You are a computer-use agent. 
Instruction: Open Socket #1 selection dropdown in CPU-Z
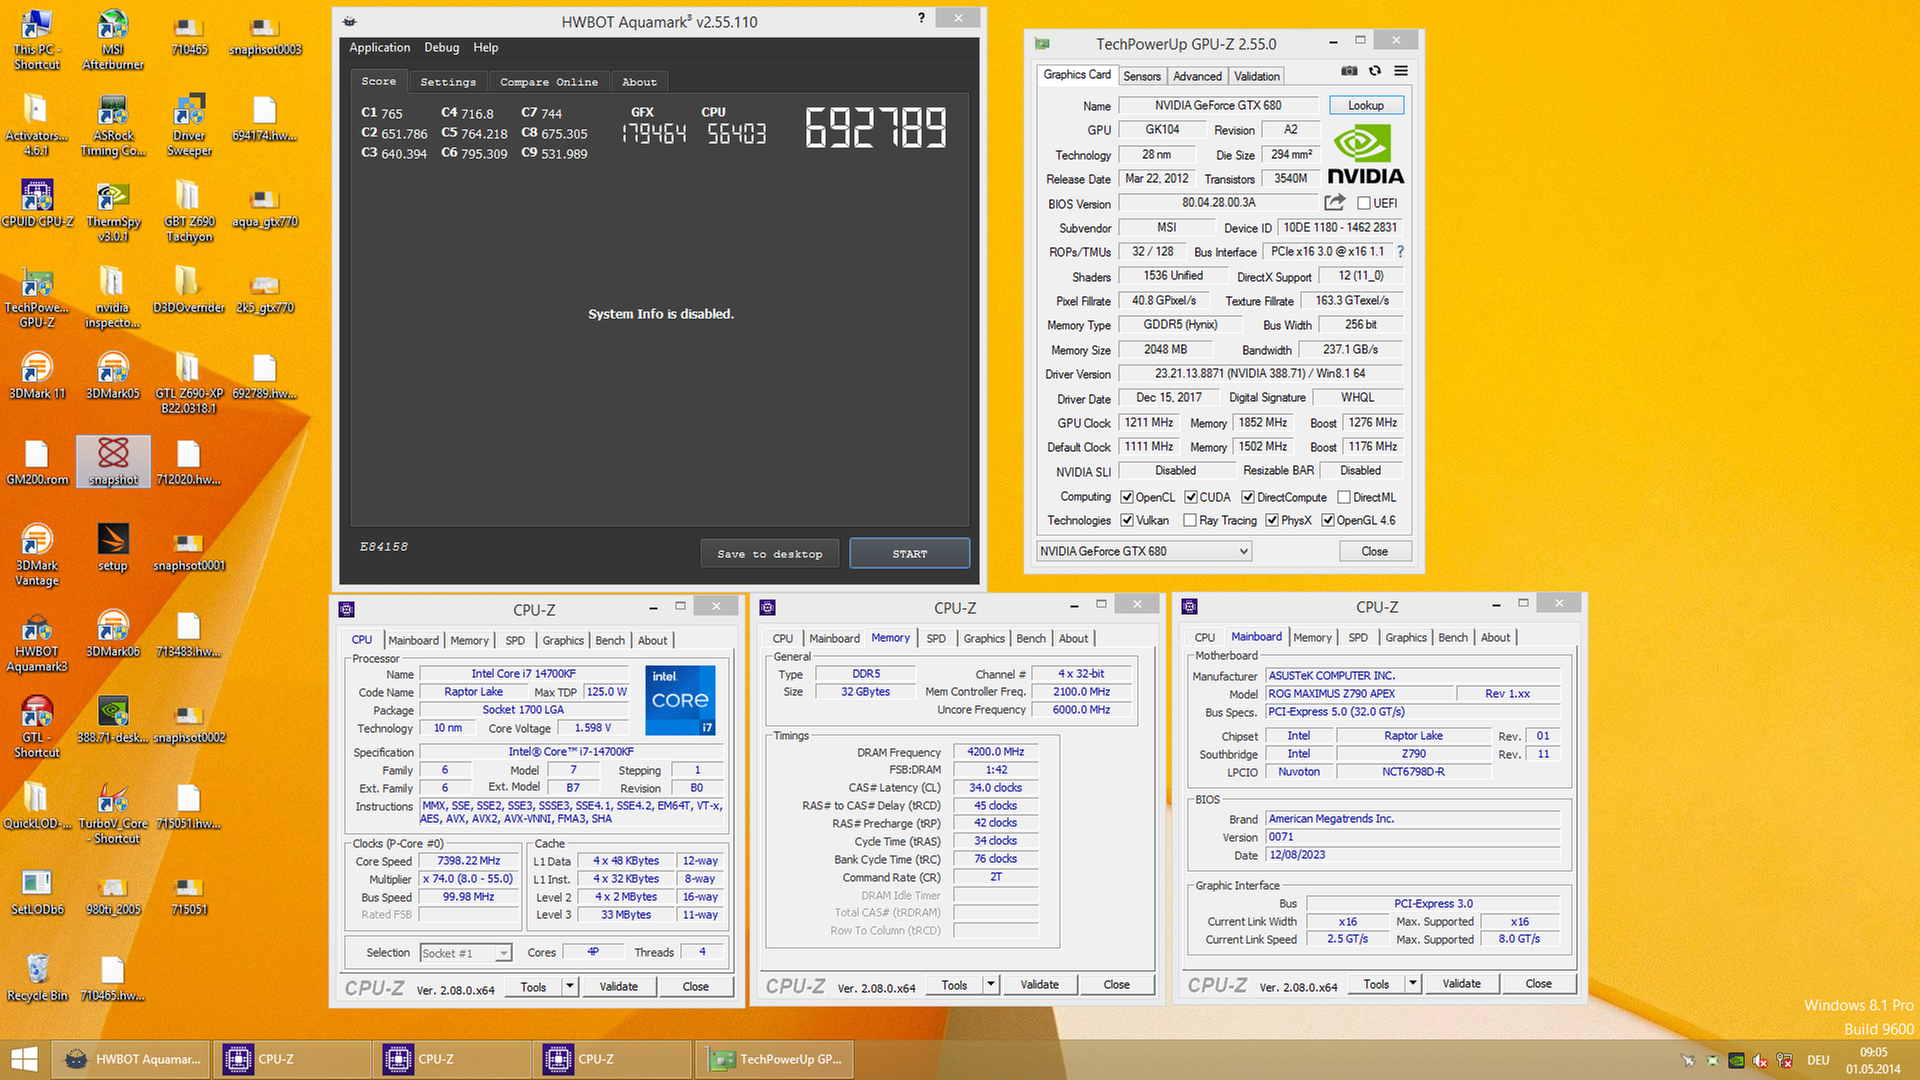point(466,953)
